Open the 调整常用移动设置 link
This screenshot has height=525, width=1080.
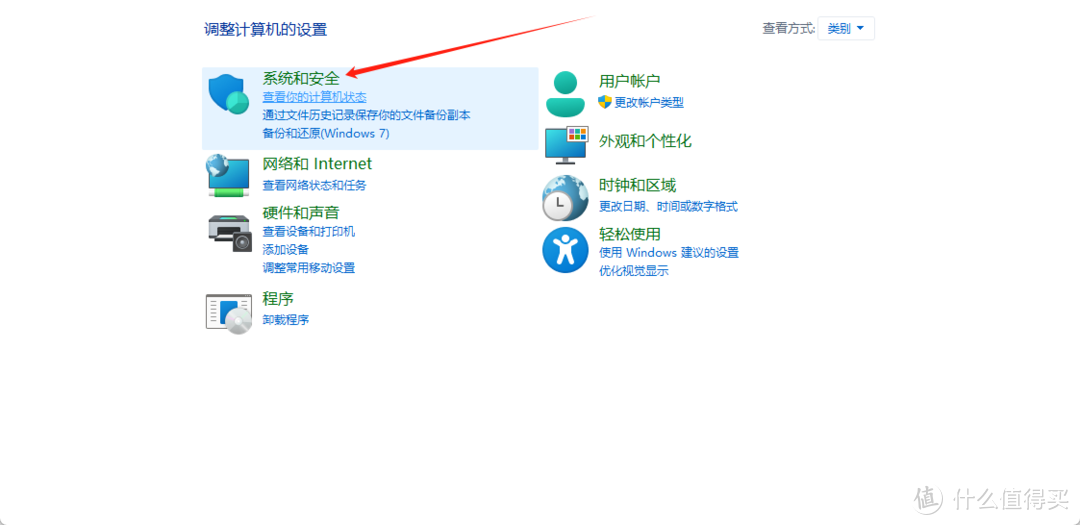[309, 267]
